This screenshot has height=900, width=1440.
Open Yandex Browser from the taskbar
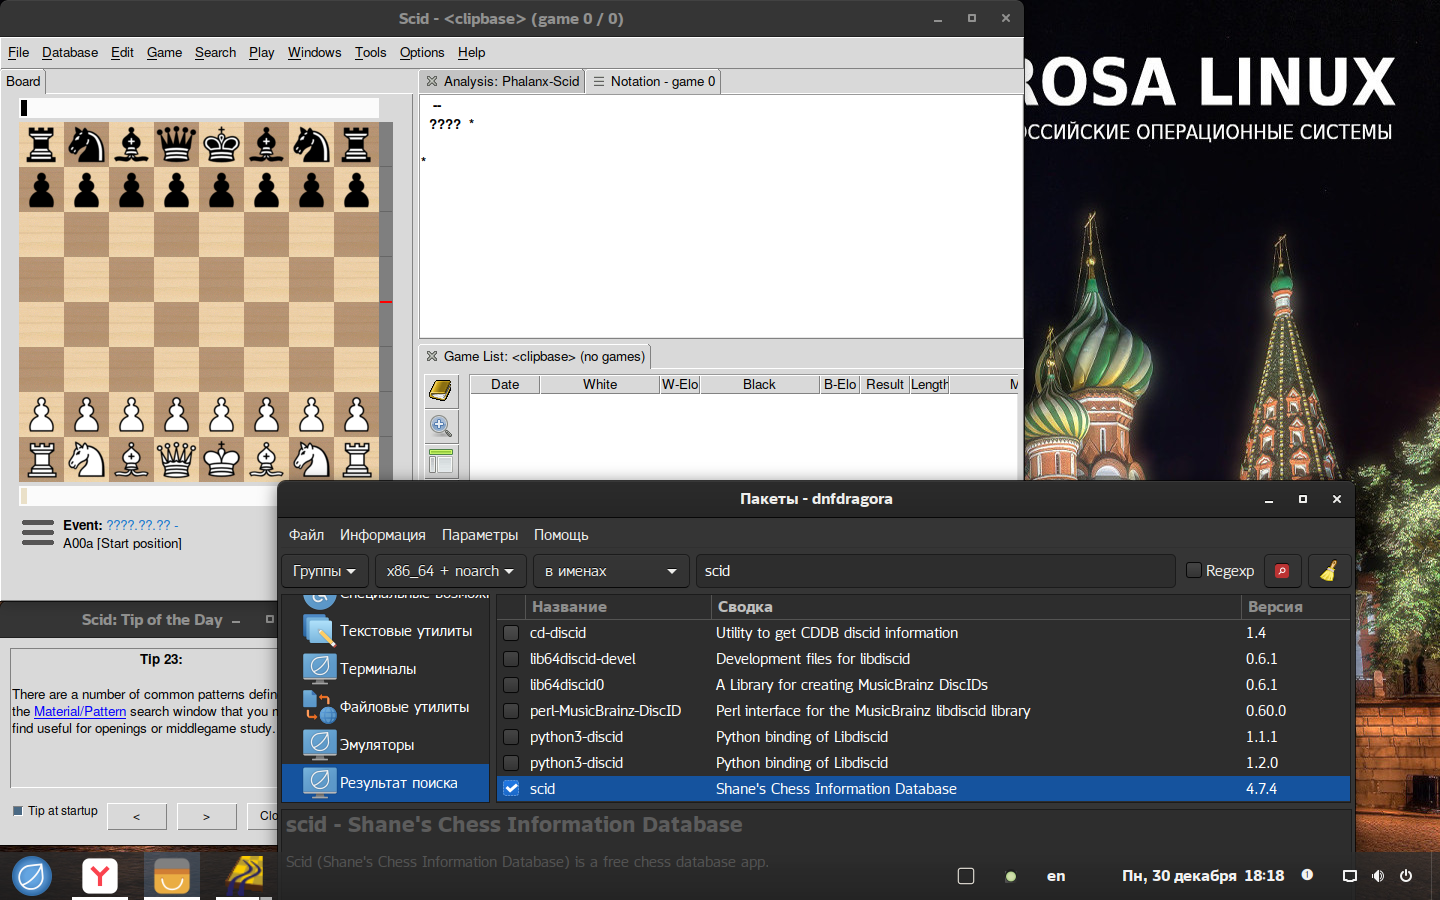100,877
